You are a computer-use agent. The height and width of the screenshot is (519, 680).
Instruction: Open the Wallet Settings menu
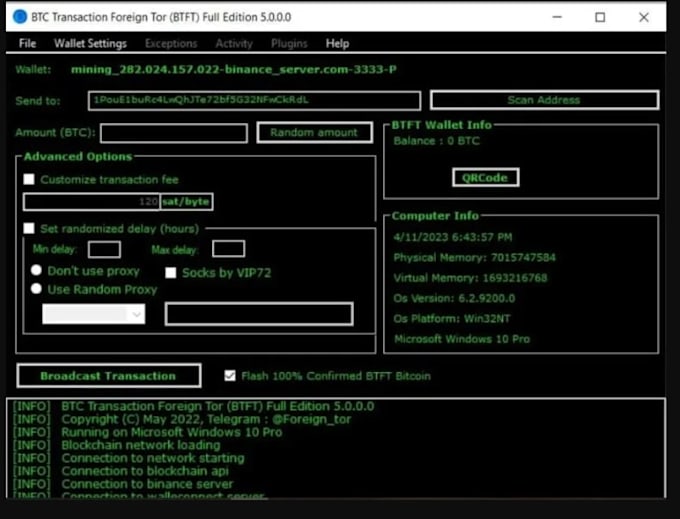pyautogui.click(x=90, y=43)
